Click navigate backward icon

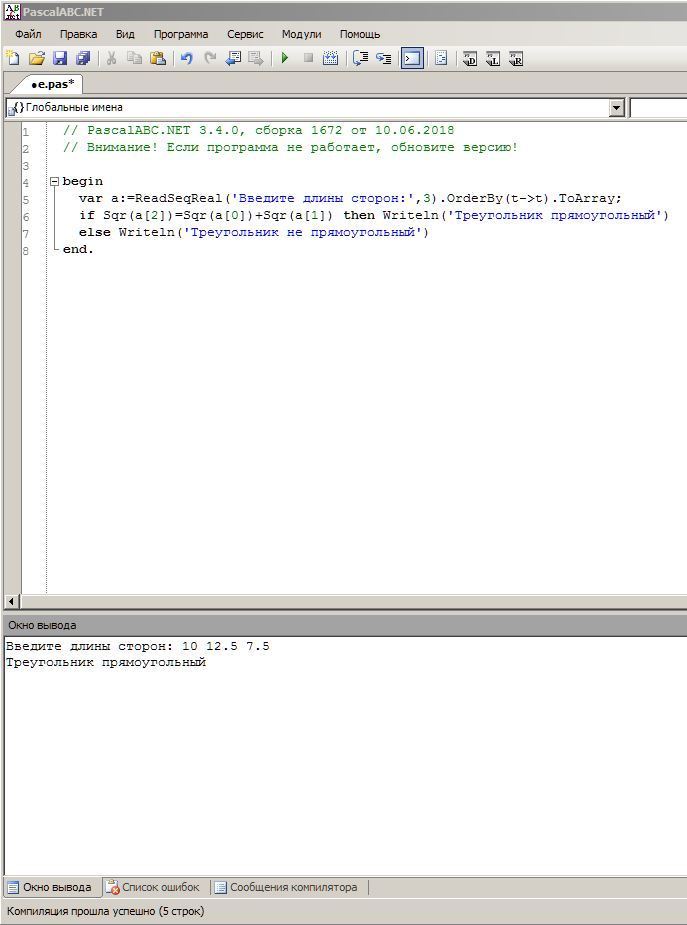pyautogui.click(x=234, y=58)
